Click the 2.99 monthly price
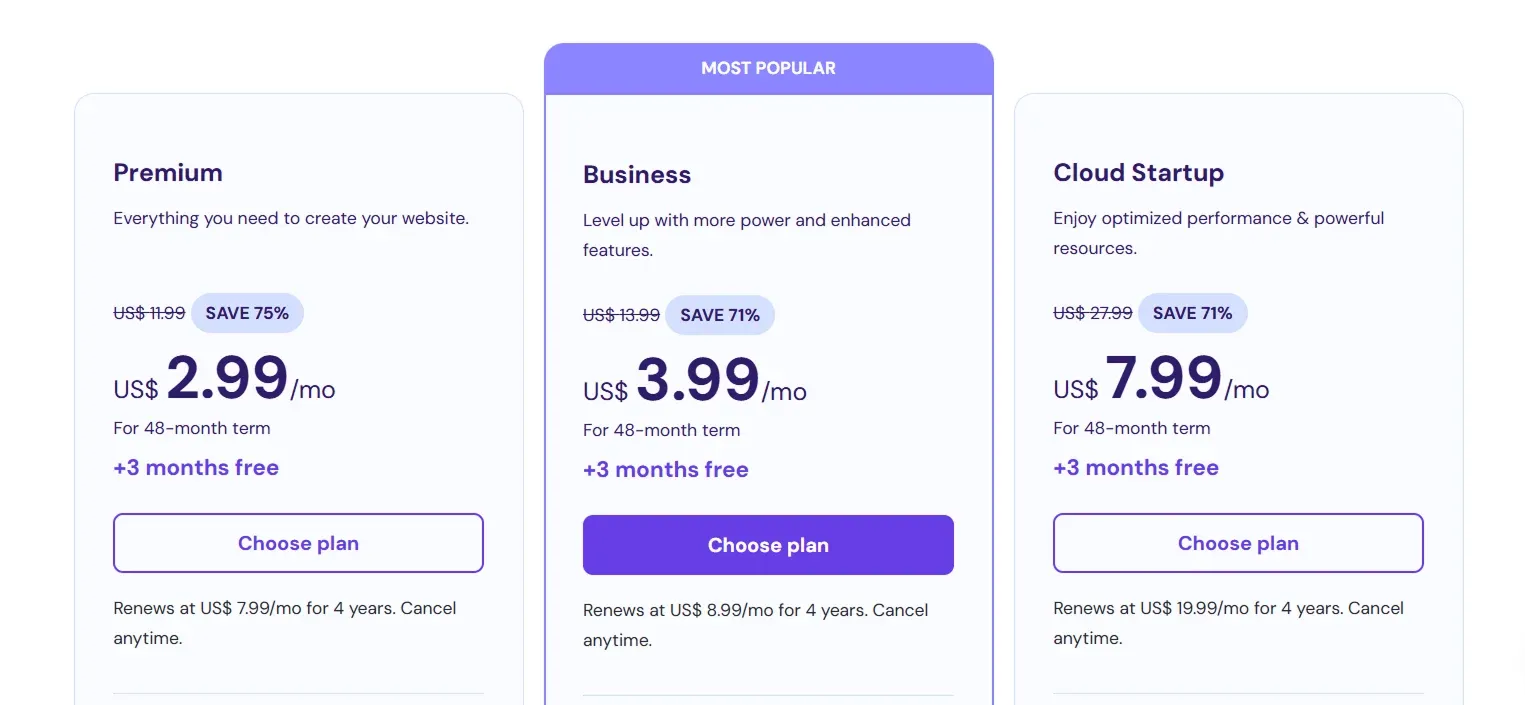1525x705 pixels. [225, 379]
